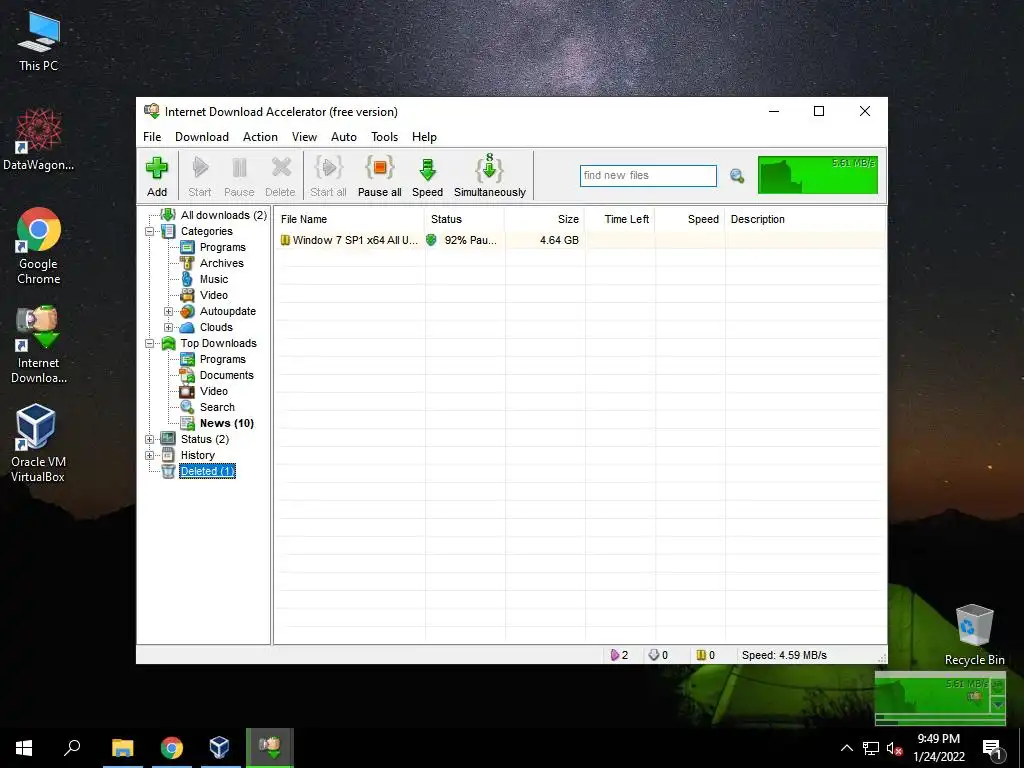Select Search under Top Downloads
The height and width of the screenshot is (768, 1024).
pyautogui.click(x=217, y=408)
